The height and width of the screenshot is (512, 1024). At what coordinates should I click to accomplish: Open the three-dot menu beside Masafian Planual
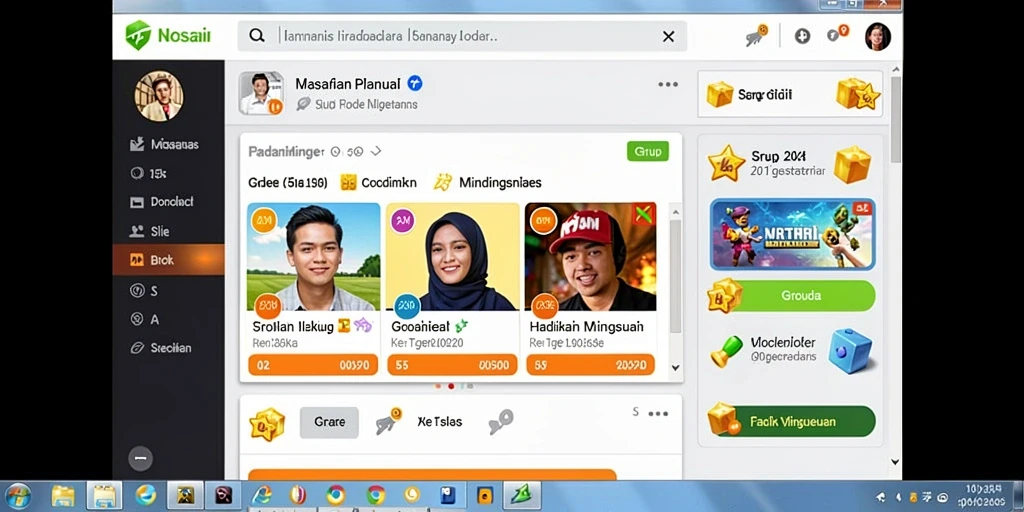668,84
